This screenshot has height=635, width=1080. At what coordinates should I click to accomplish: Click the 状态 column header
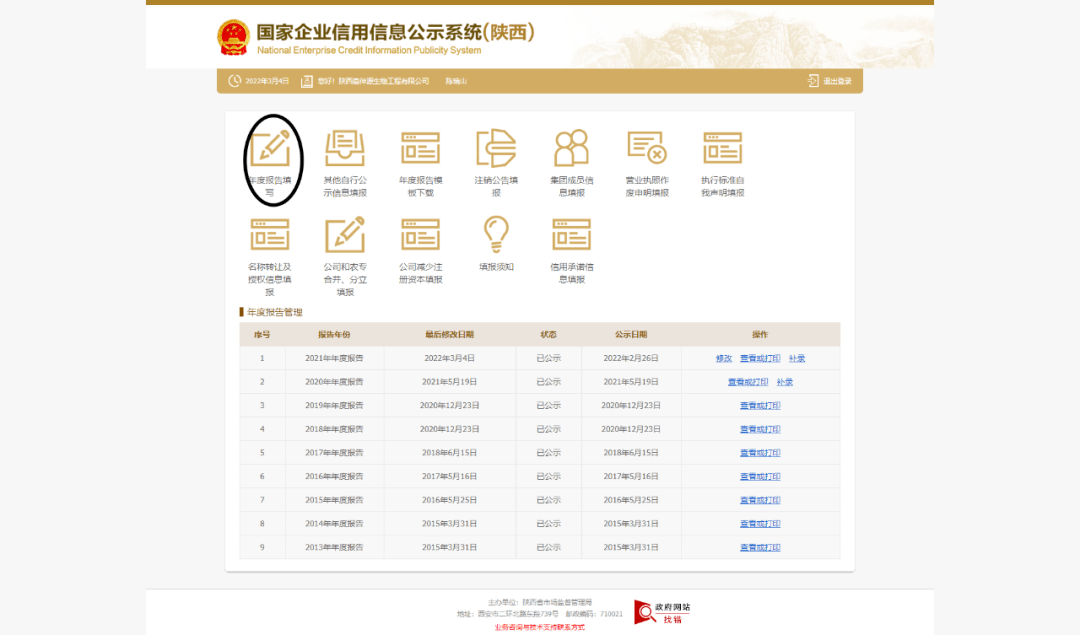pyautogui.click(x=548, y=335)
